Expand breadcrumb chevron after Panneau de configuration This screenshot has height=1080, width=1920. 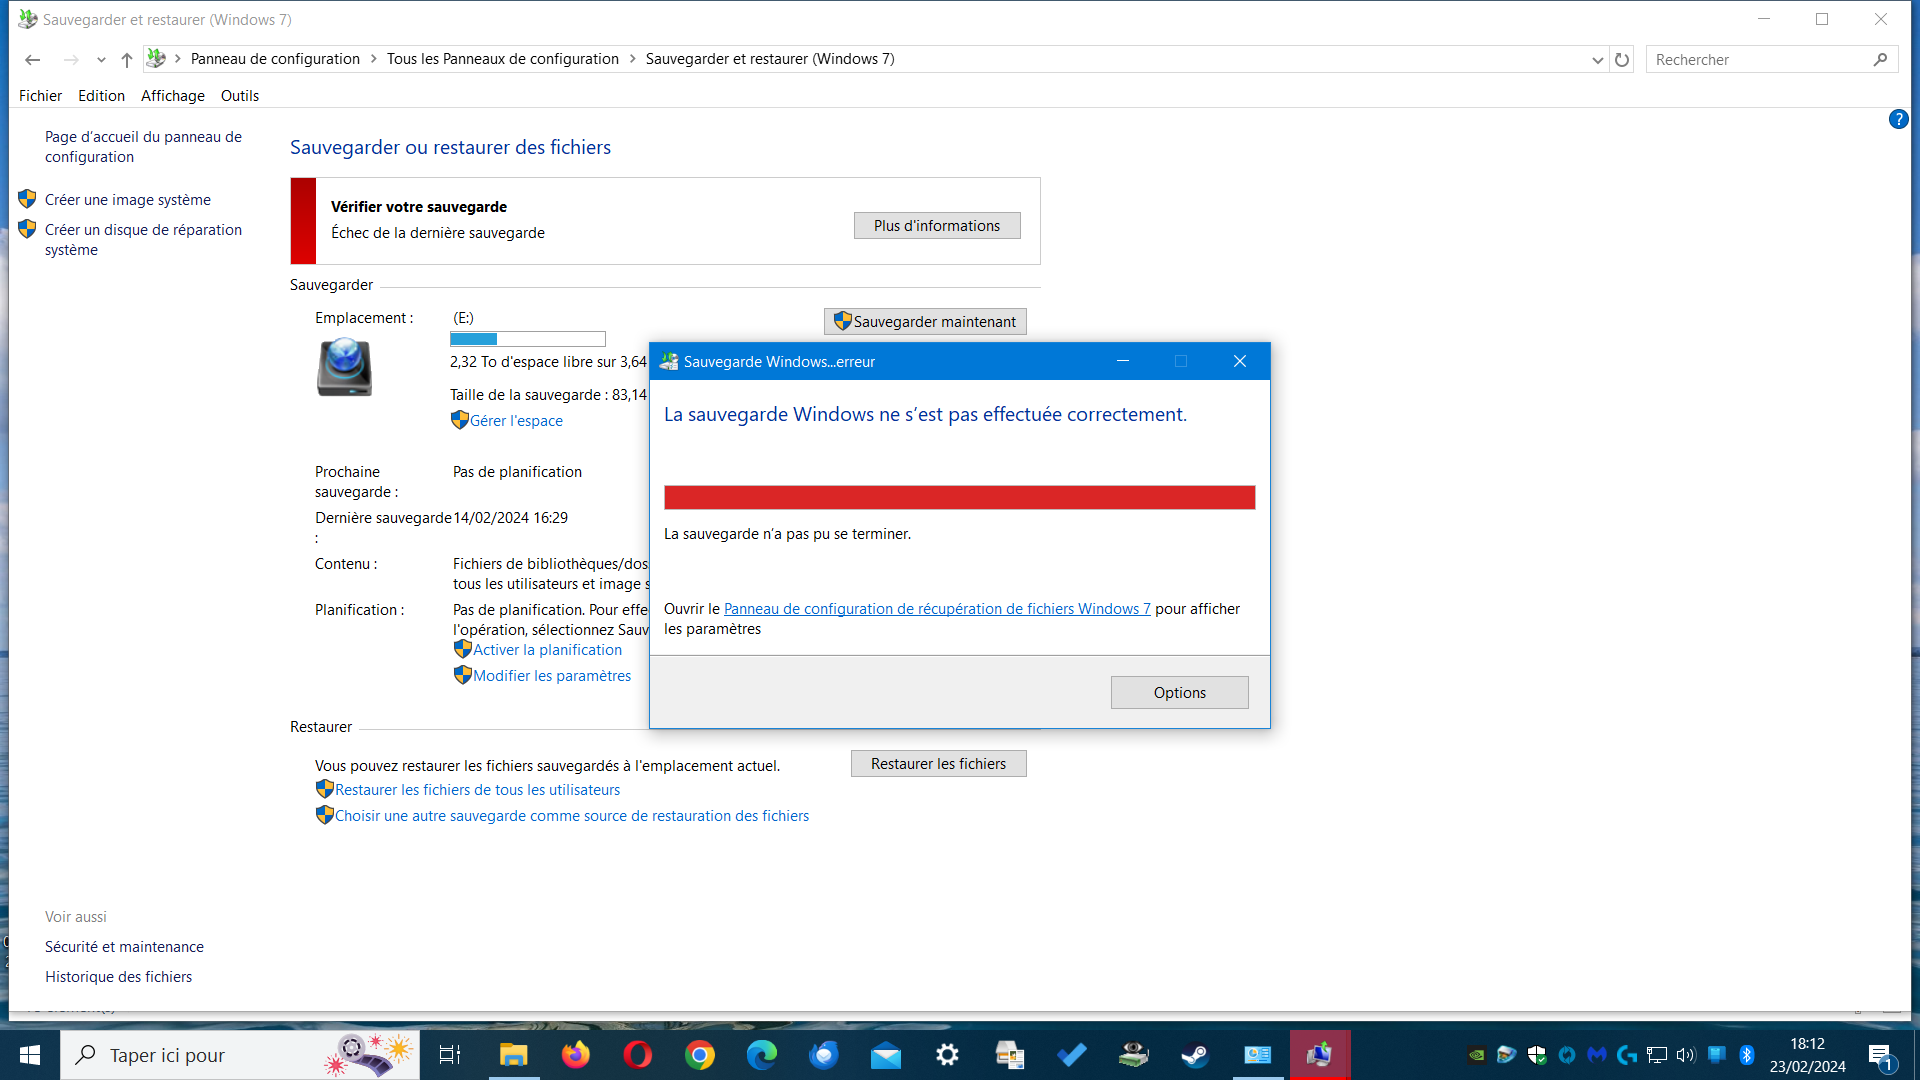(x=374, y=59)
